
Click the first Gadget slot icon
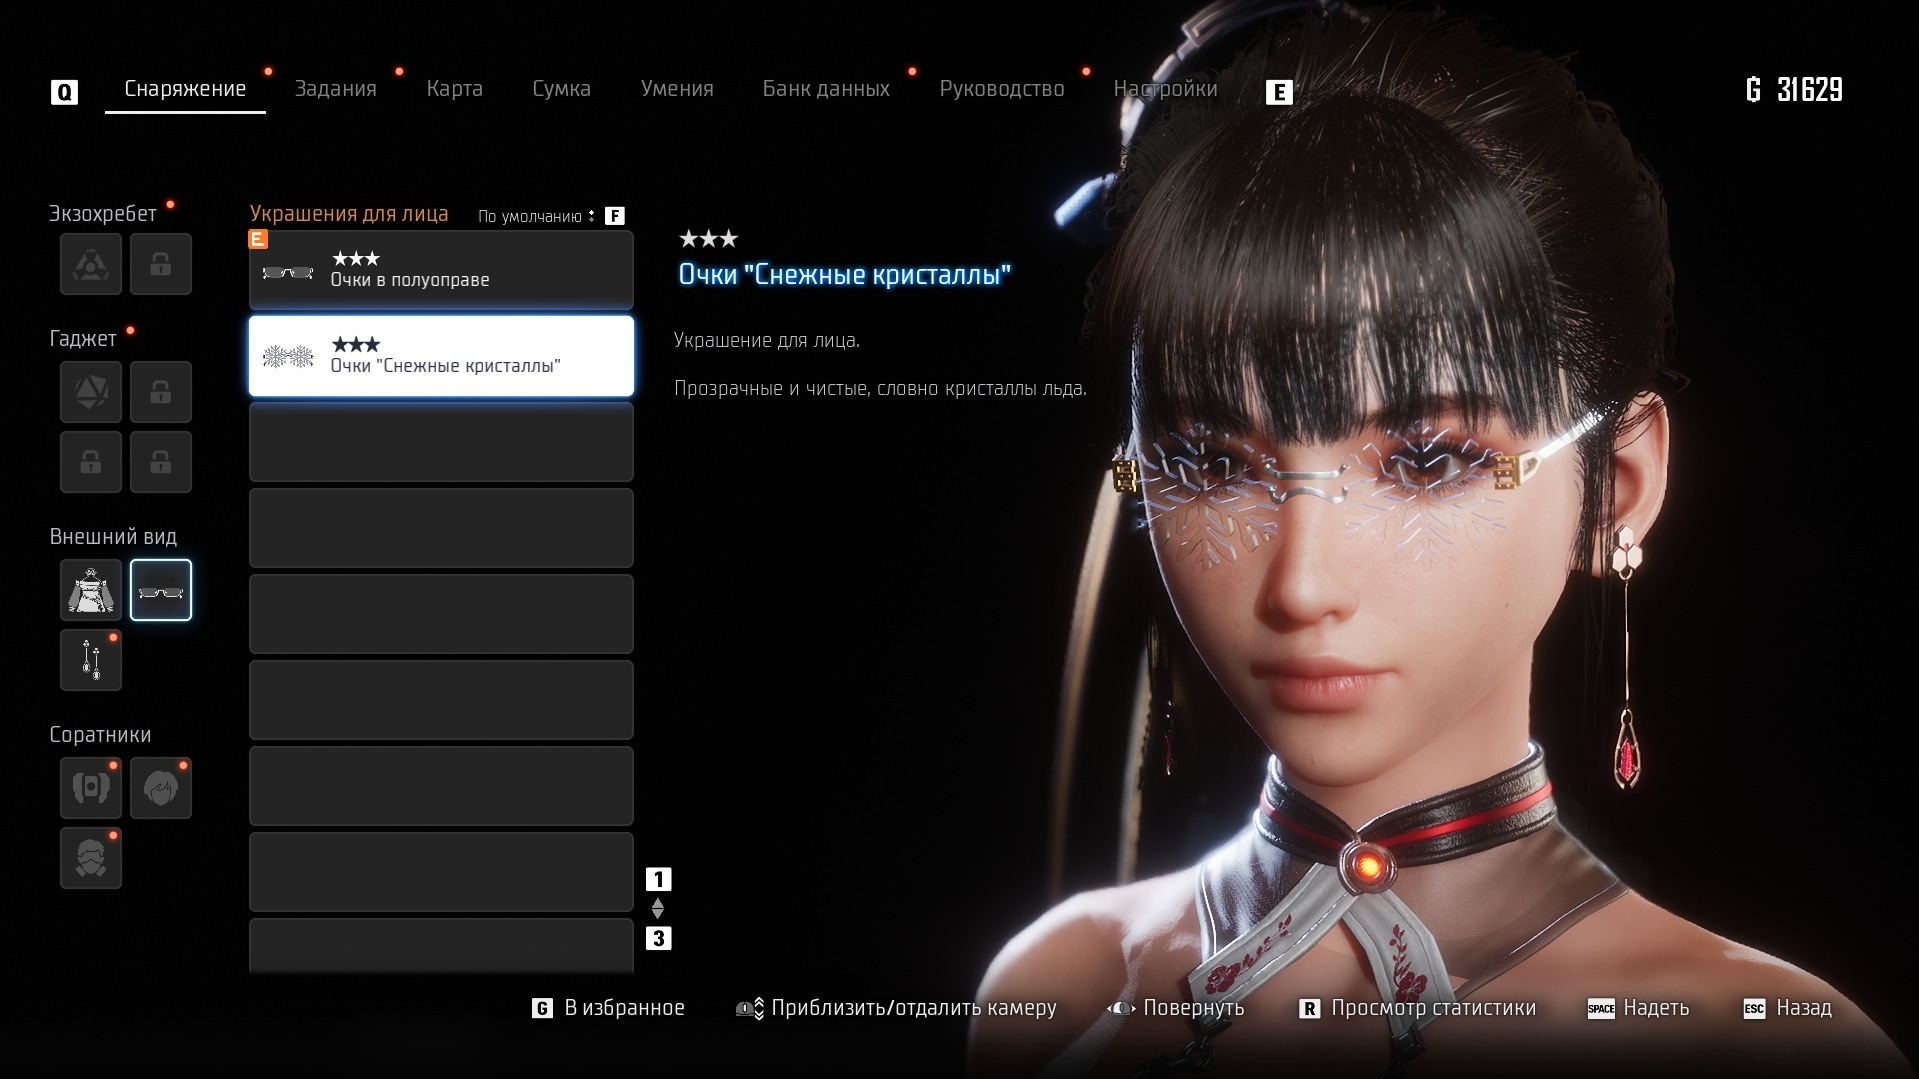[91, 392]
